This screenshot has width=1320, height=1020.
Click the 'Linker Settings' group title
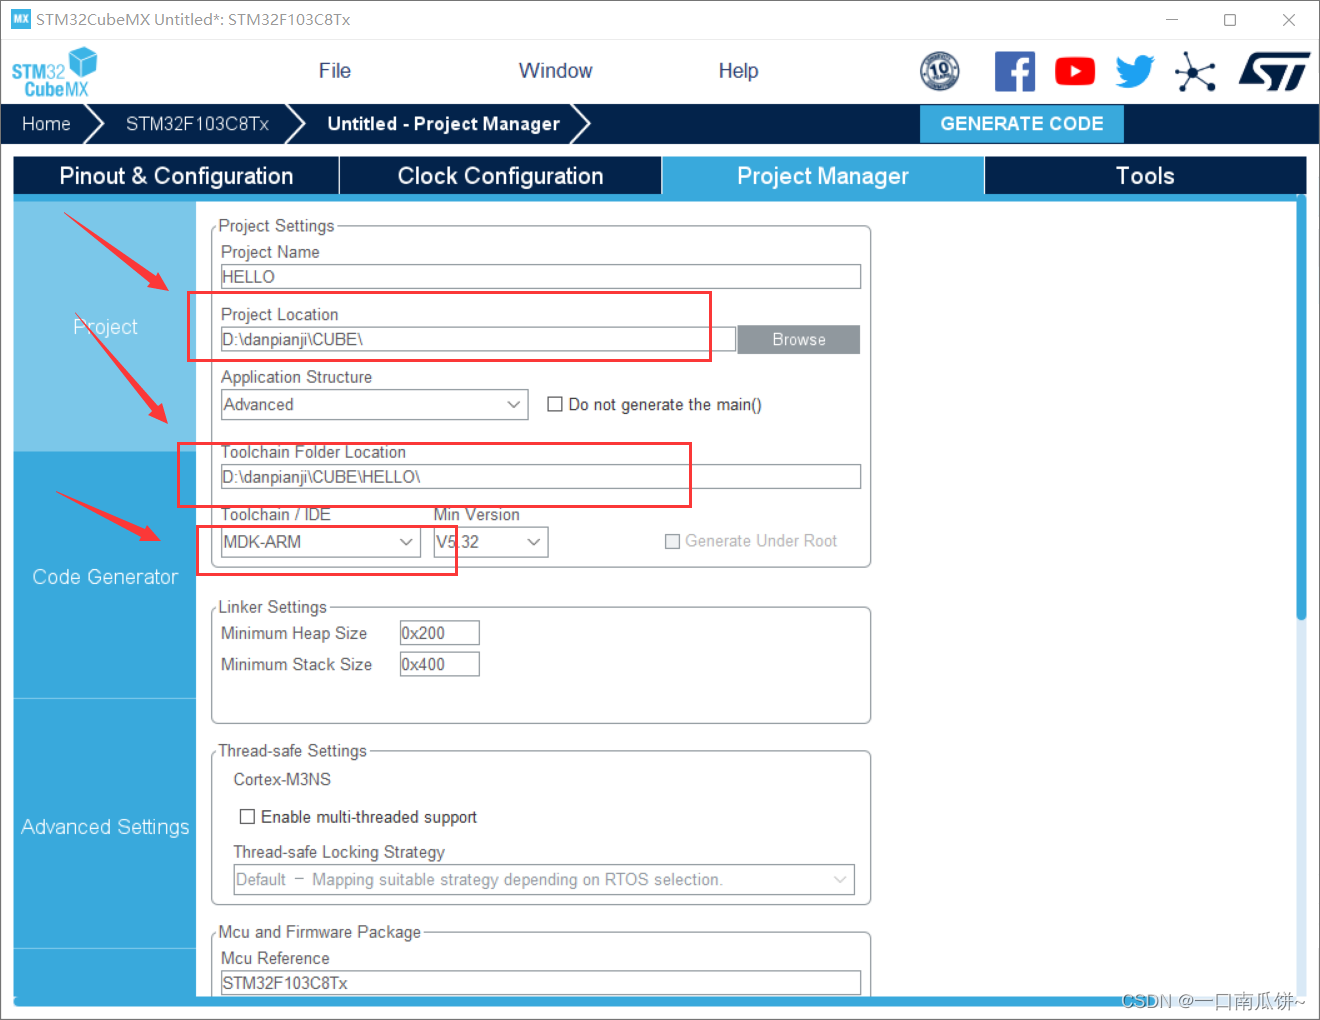point(272,607)
